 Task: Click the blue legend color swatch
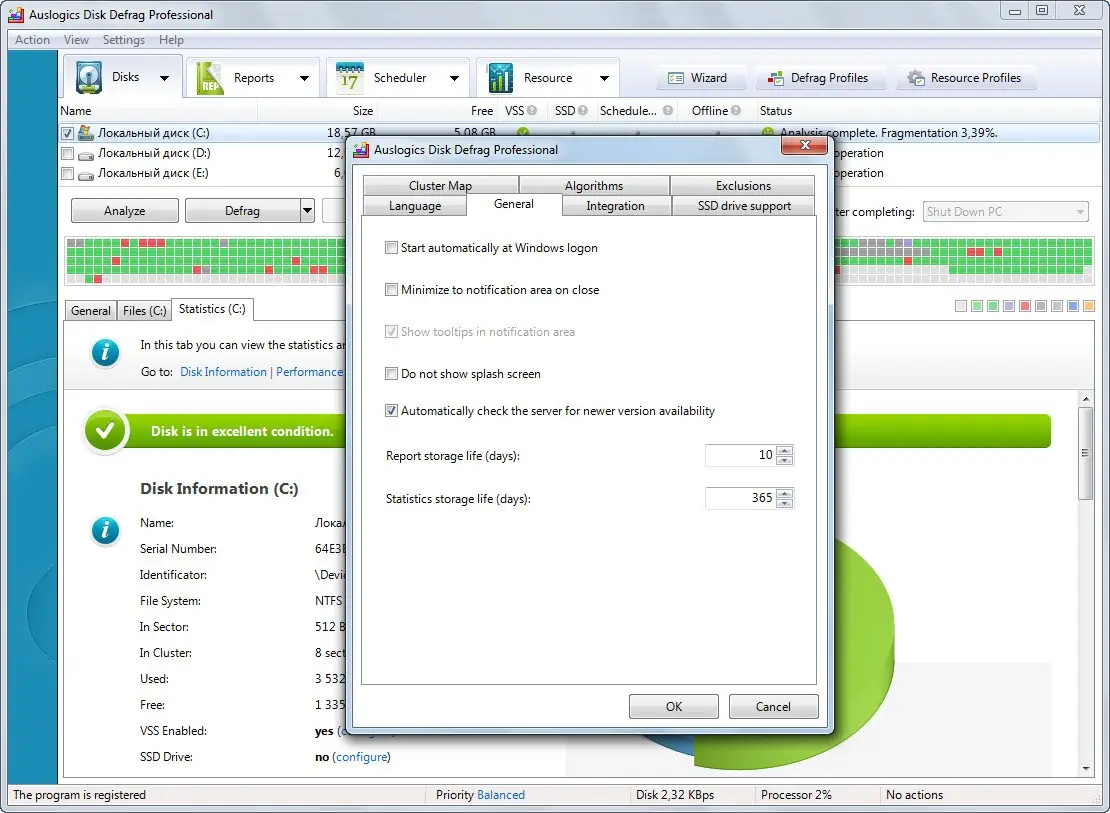pyautogui.click(x=1072, y=307)
